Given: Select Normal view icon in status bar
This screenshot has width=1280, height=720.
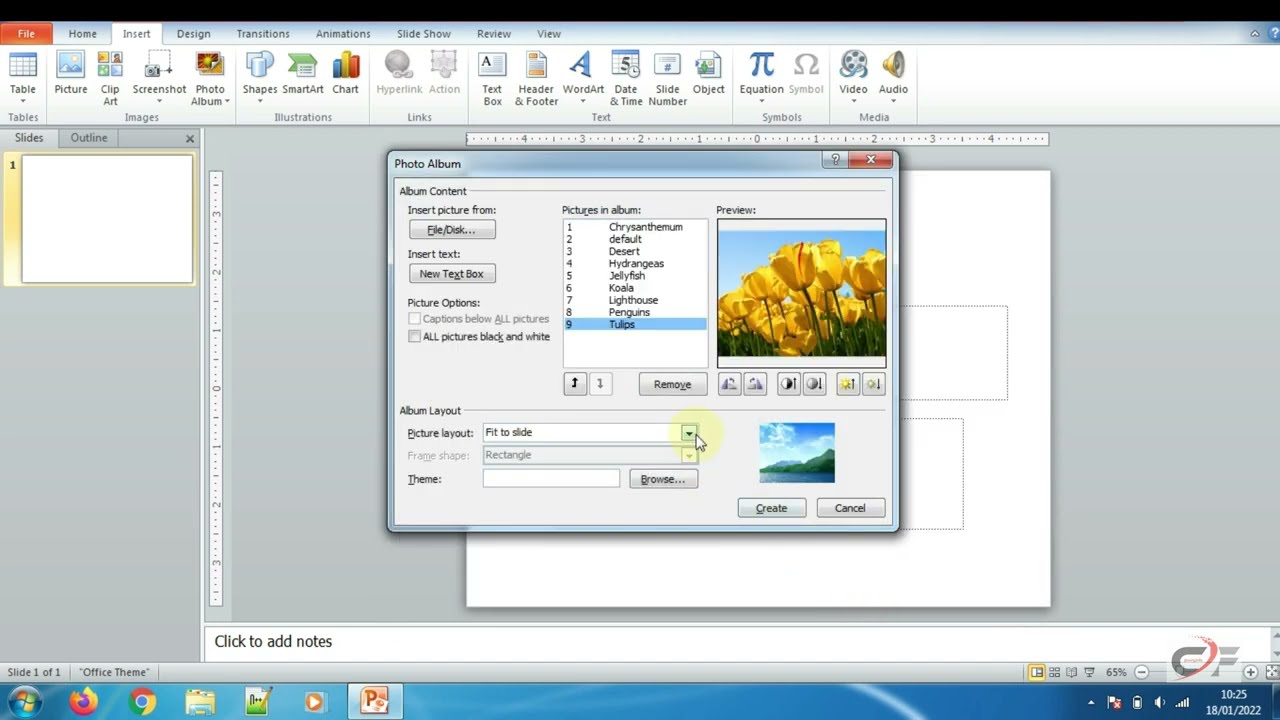Looking at the screenshot, I should (x=1037, y=672).
